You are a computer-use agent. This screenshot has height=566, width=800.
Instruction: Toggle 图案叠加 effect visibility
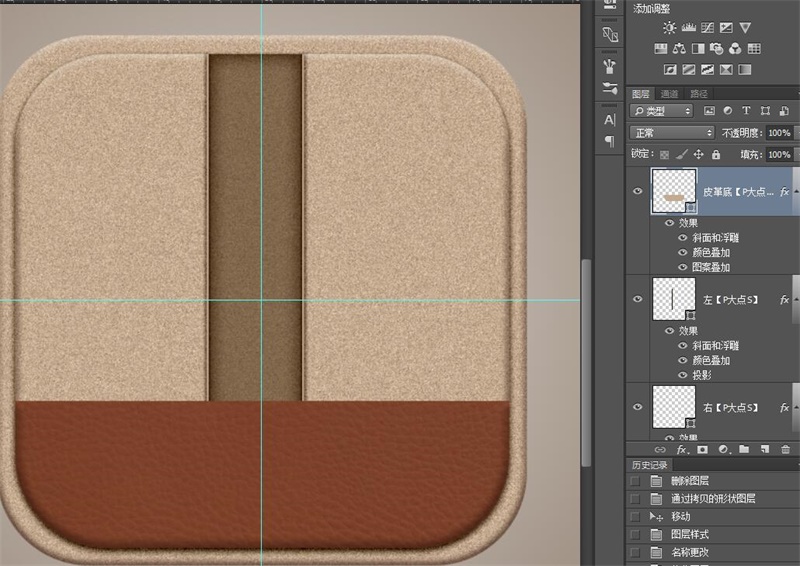683,267
